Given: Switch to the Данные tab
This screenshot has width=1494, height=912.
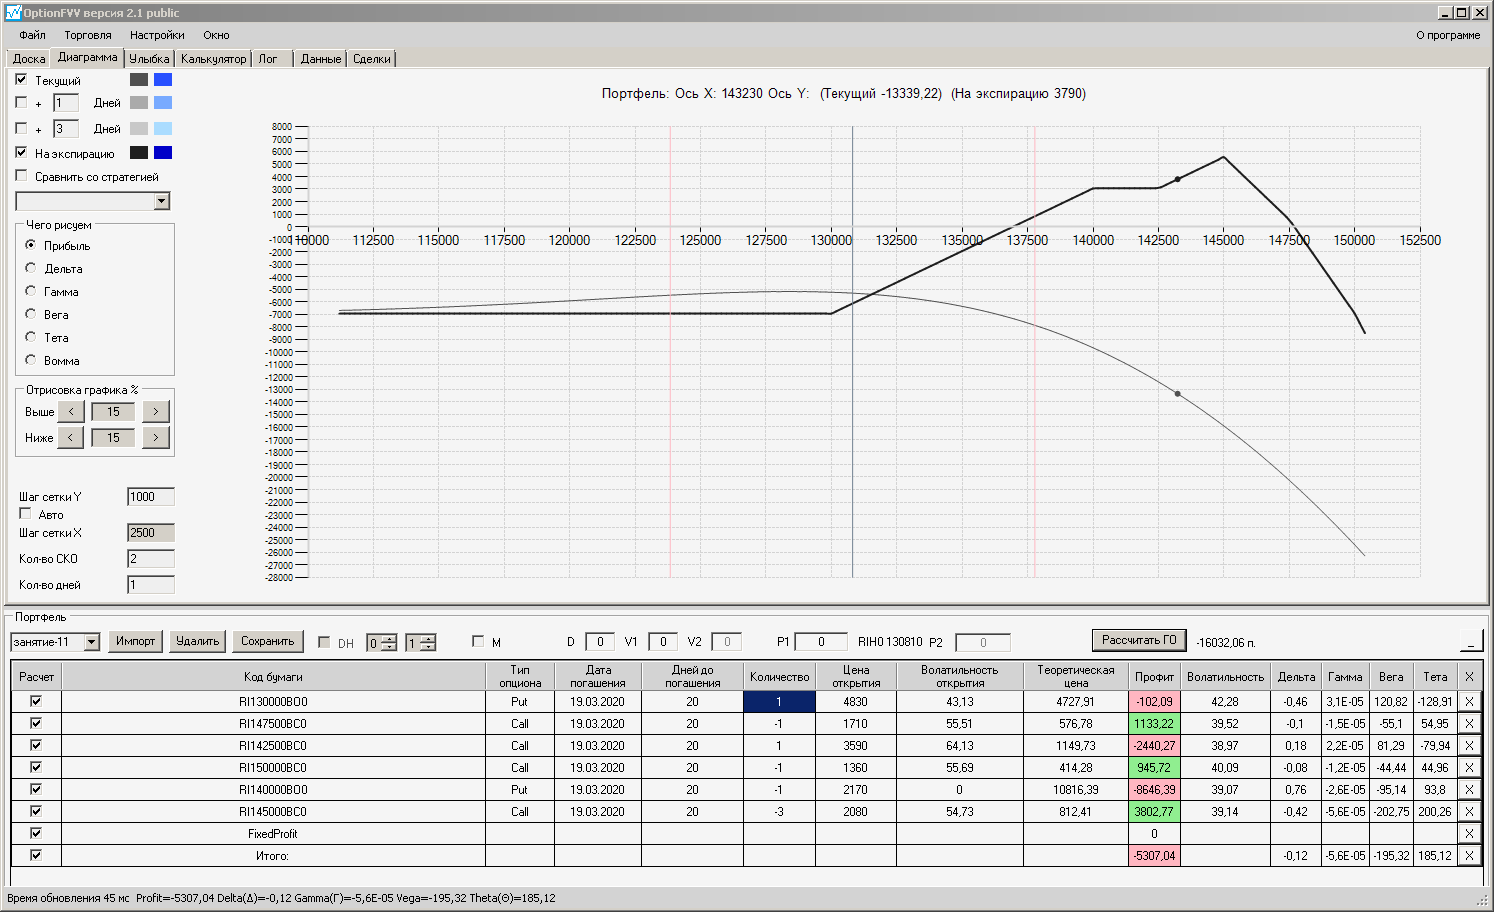Looking at the screenshot, I should click(321, 59).
